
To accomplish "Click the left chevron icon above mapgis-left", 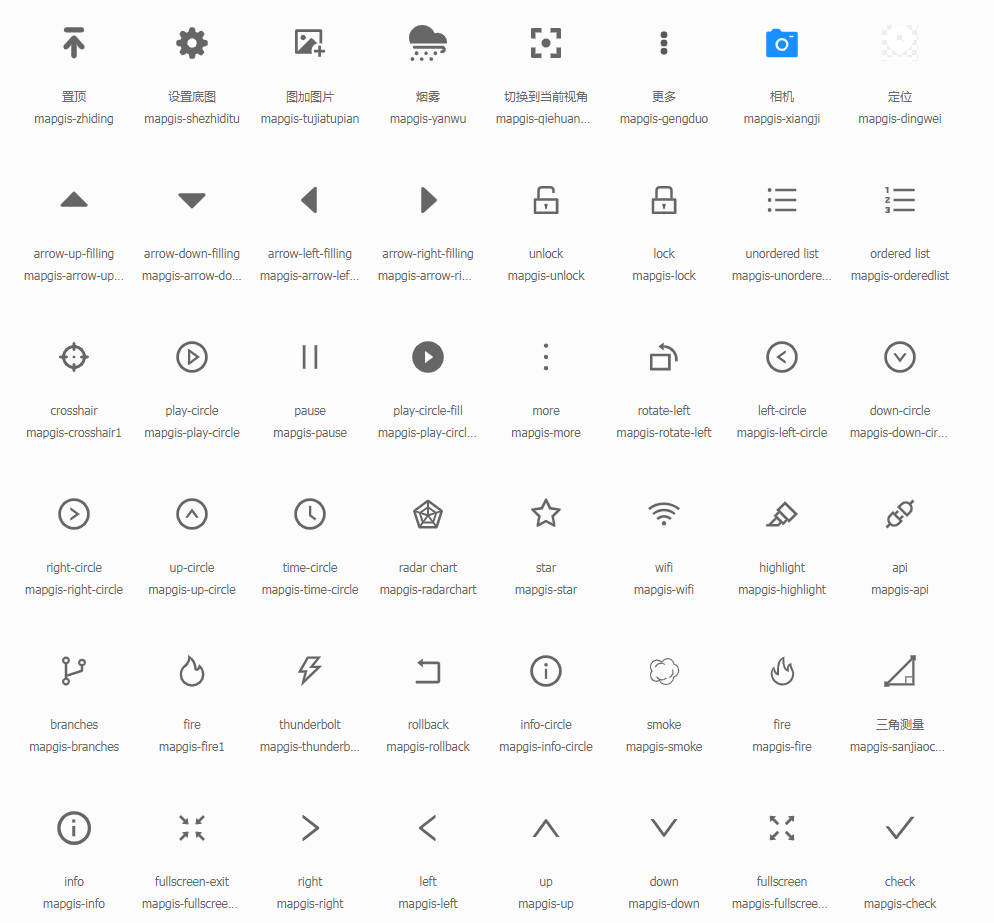I will point(428,828).
